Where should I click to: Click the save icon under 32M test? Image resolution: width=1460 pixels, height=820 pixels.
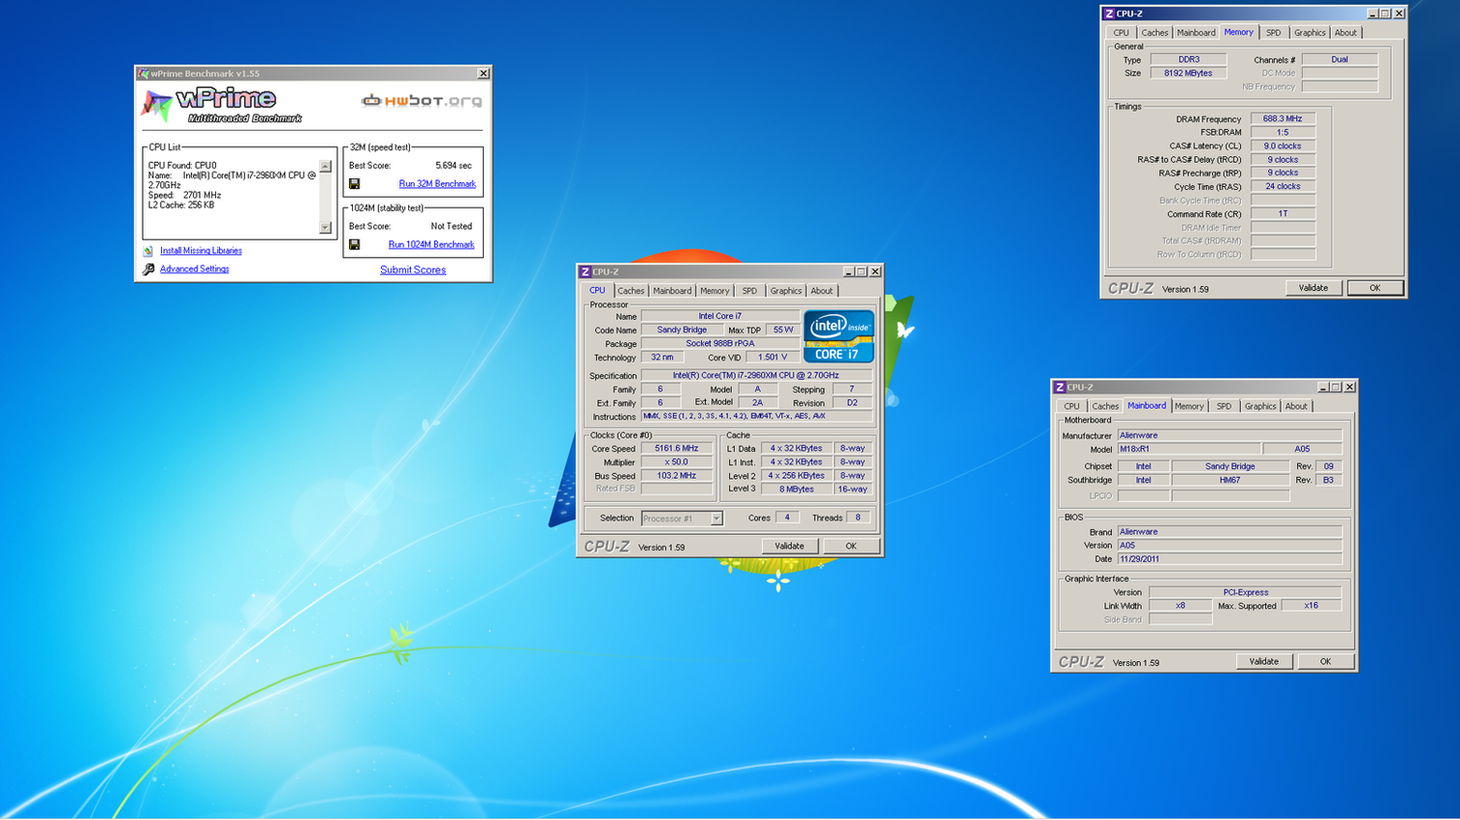(354, 184)
